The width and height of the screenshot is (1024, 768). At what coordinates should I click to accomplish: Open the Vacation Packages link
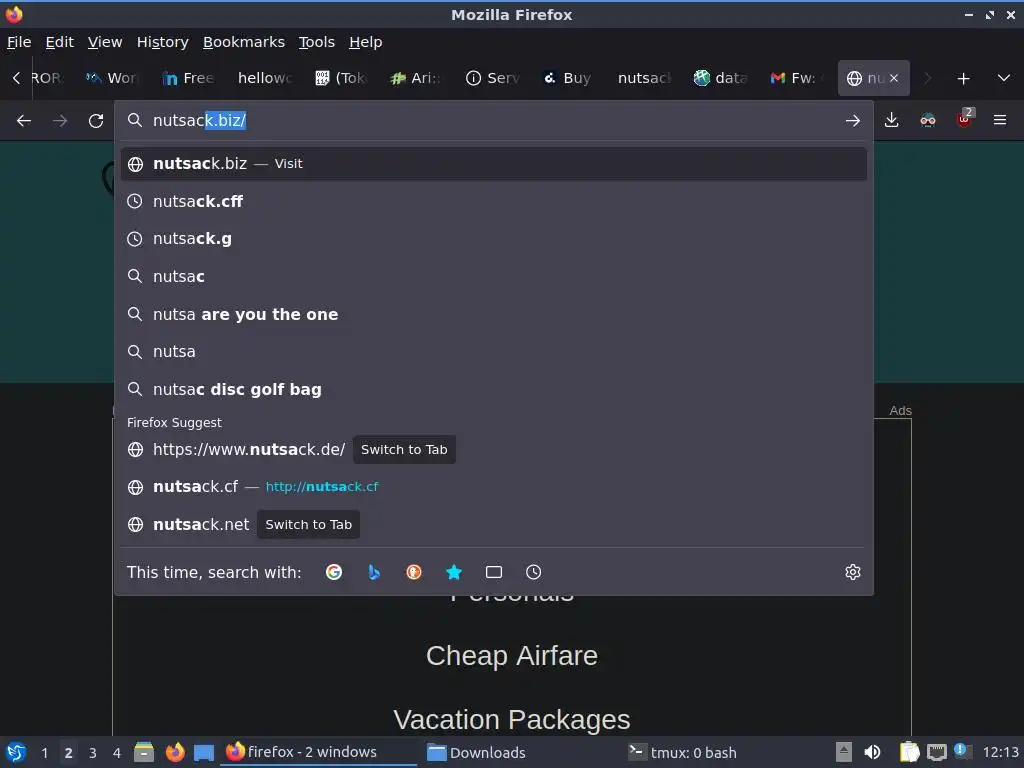click(511, 720)
